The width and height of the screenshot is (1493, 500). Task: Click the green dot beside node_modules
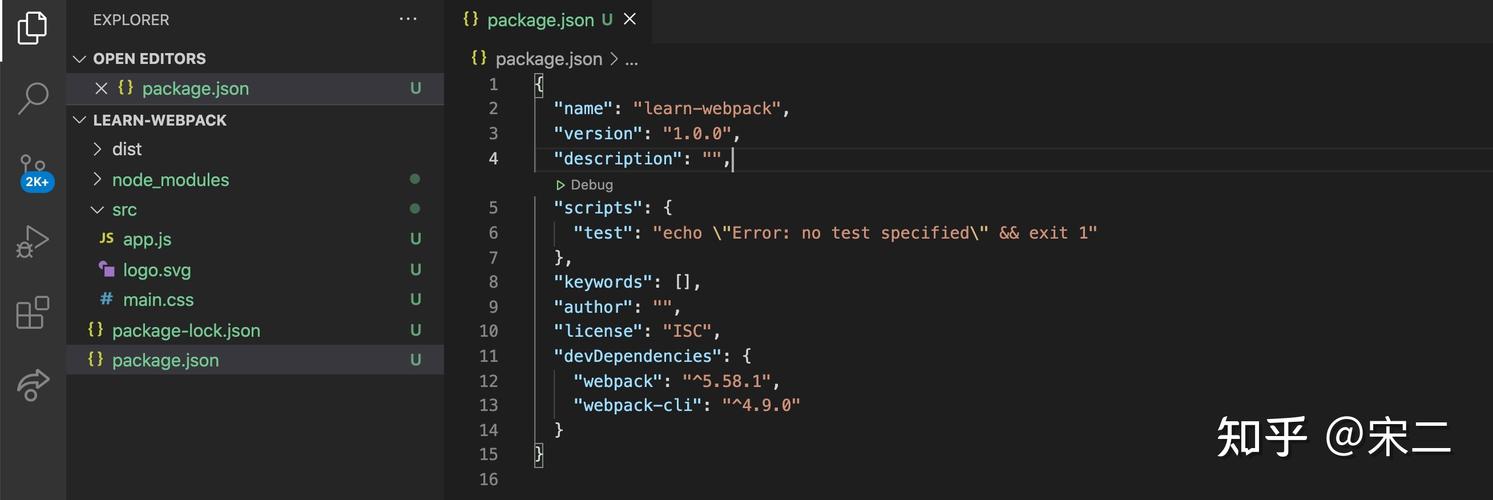pos(415,179)
